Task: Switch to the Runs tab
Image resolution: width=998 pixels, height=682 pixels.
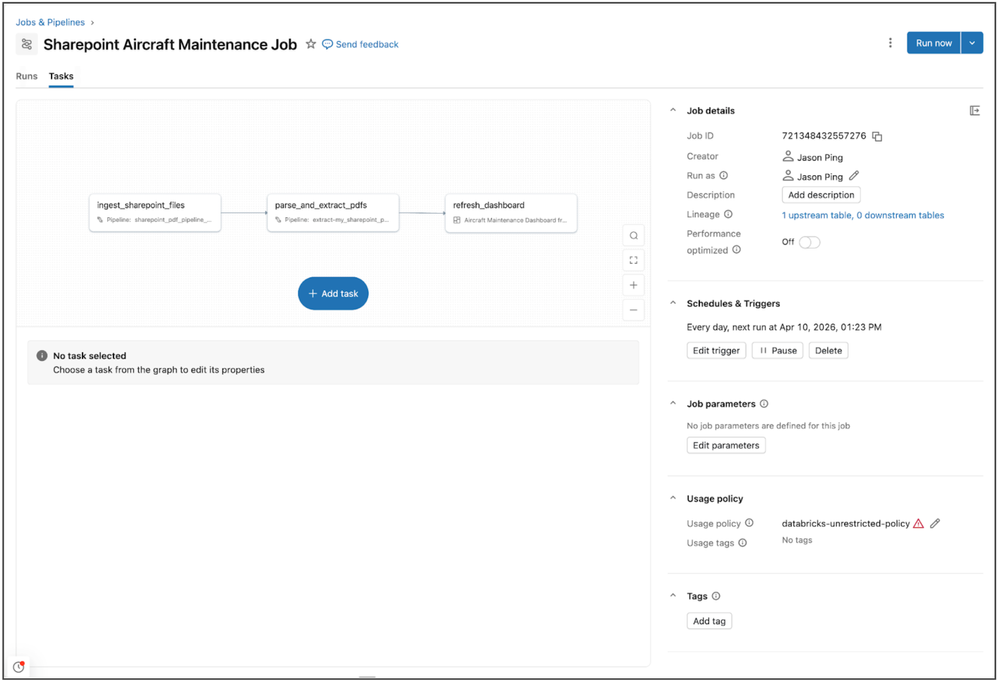Action: pyautogui.click(x=27, y=76)
